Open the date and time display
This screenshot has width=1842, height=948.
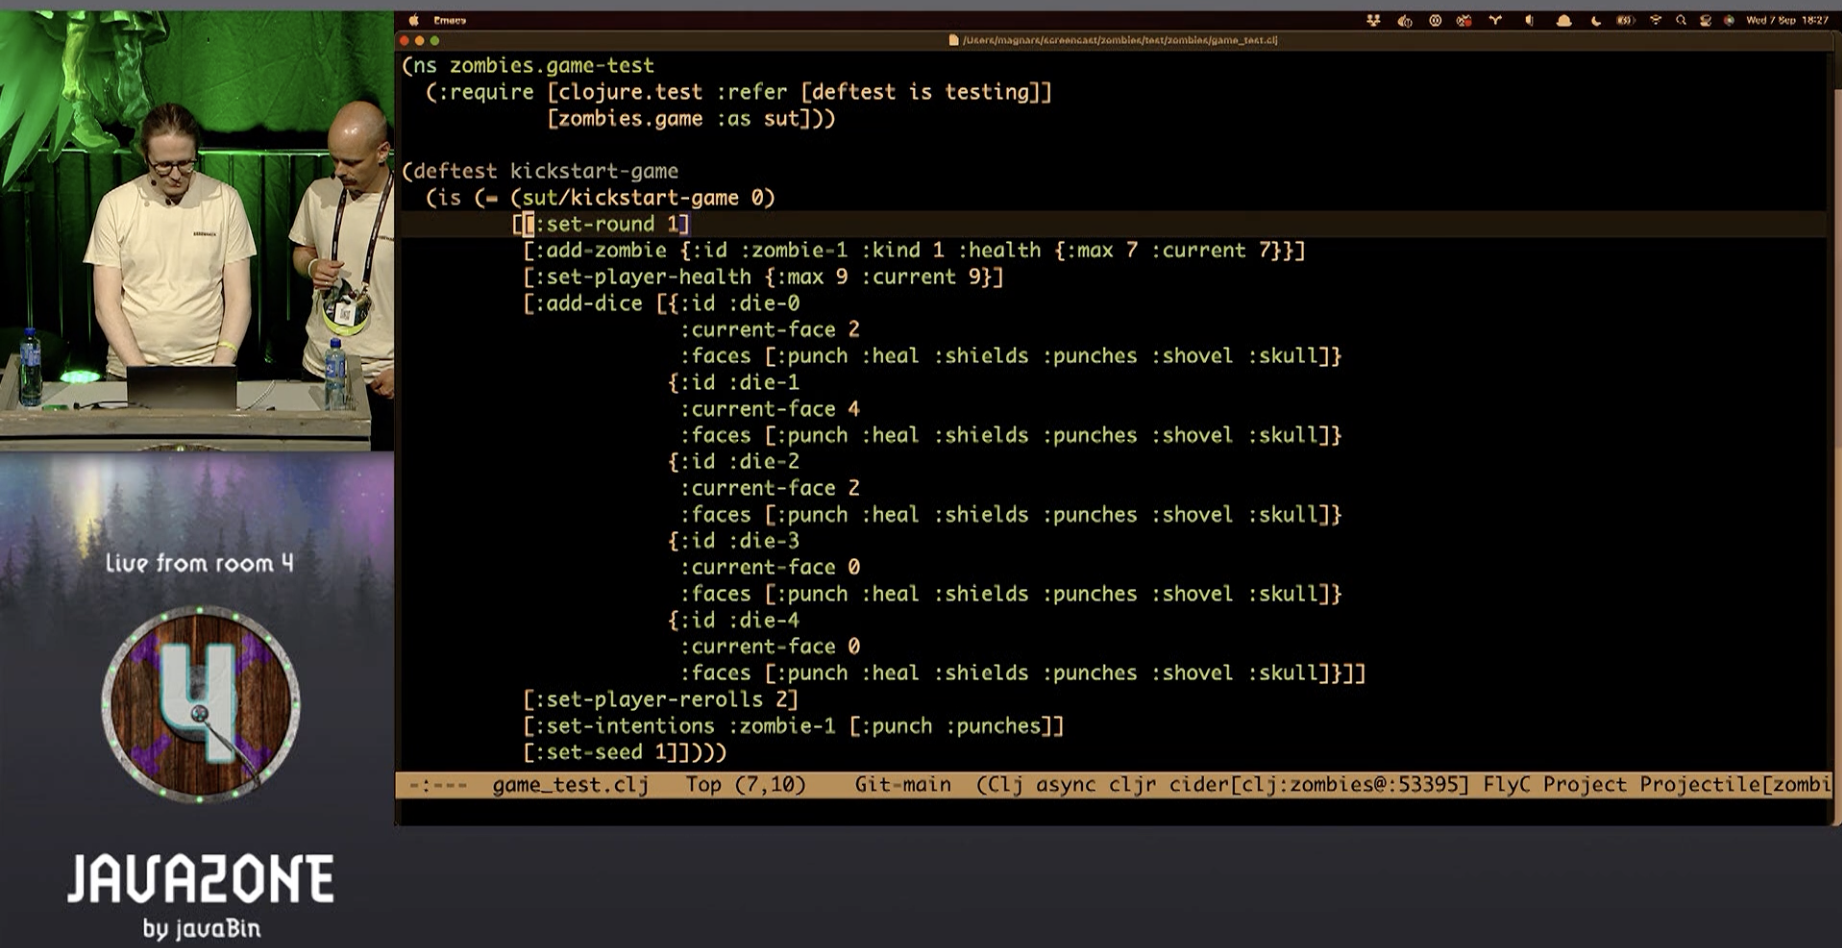pos(1787,20)
